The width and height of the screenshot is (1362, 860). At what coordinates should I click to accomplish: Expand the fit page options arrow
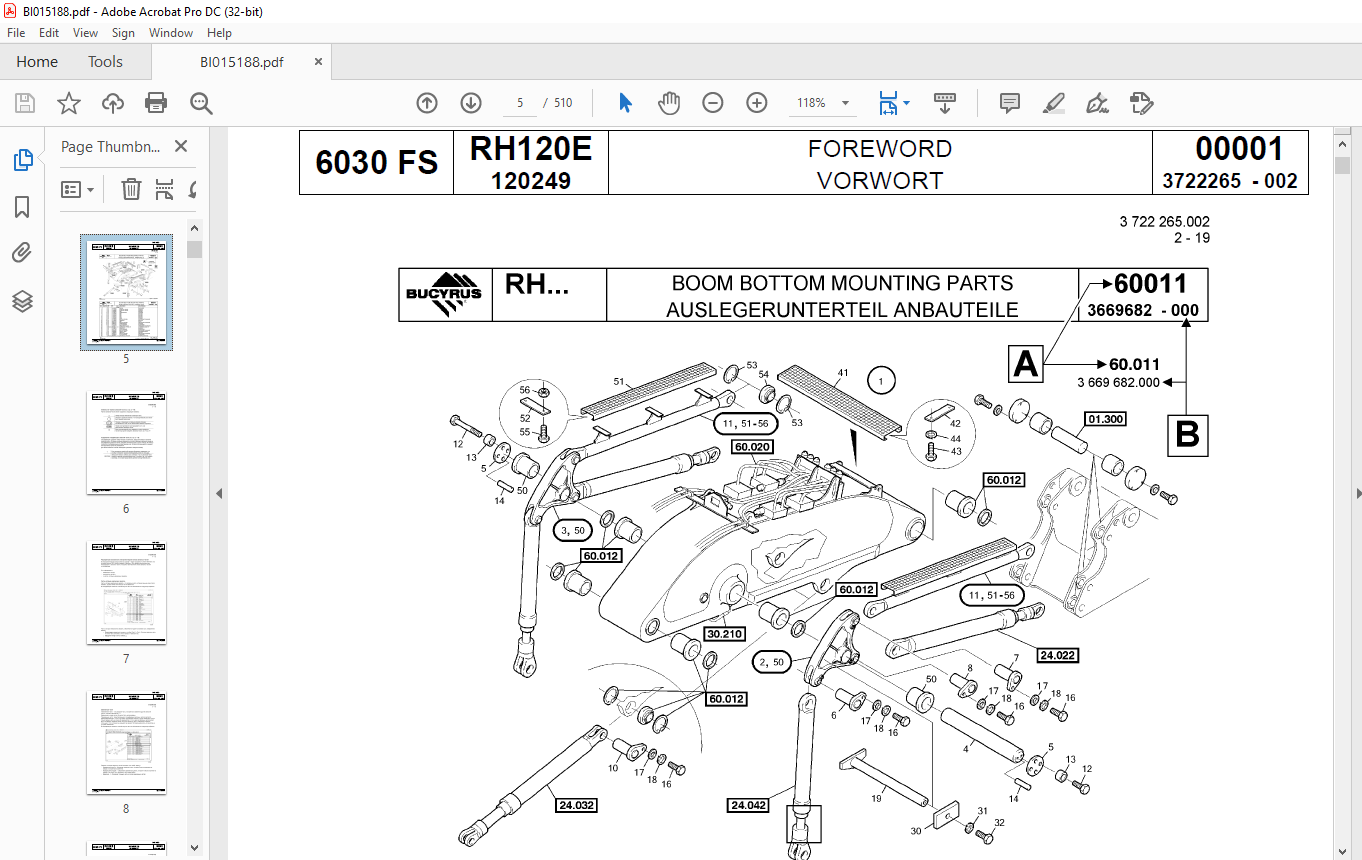[906, 103]
